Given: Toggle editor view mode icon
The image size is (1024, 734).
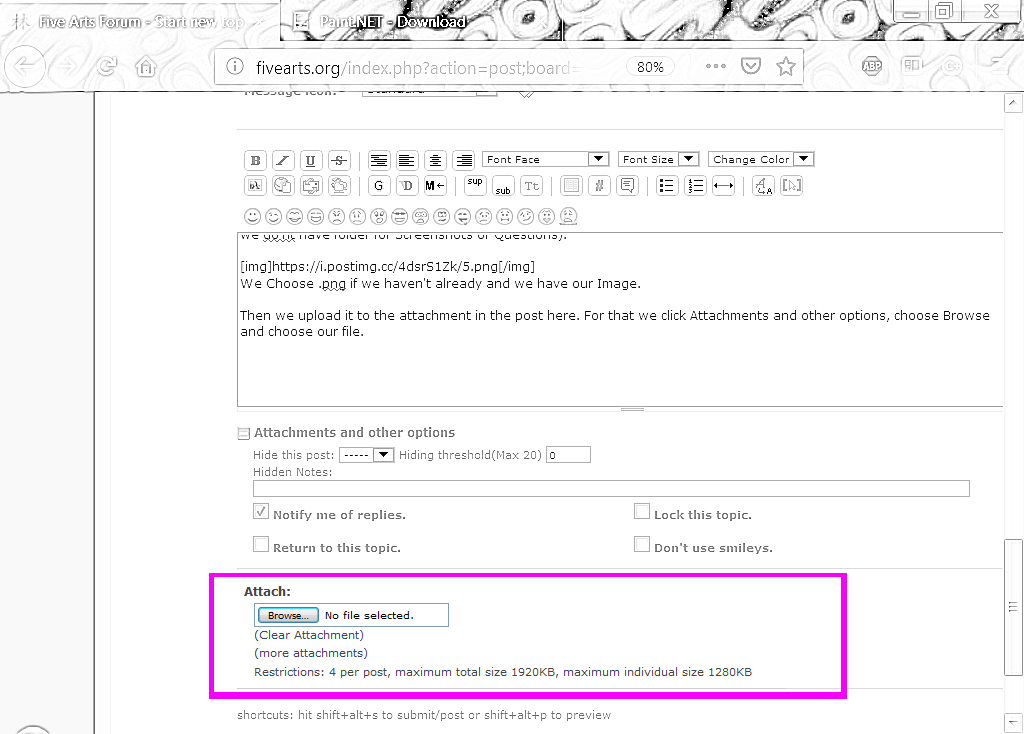Looking at the screenshot, I should point(791,185).
